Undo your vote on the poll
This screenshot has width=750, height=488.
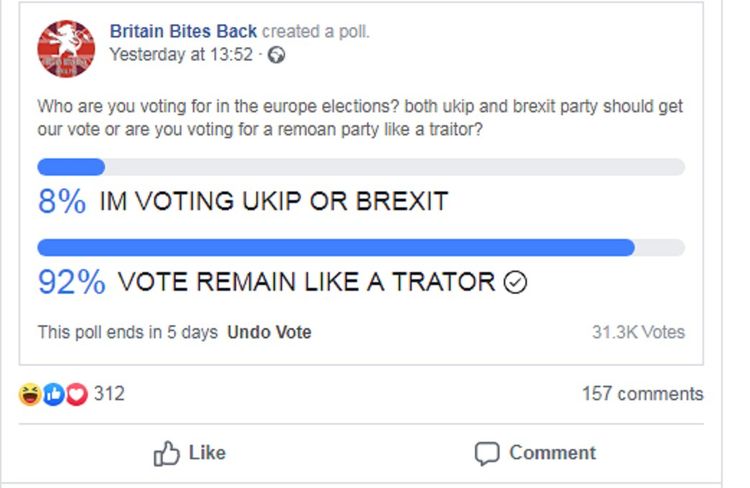coord(269,332)
